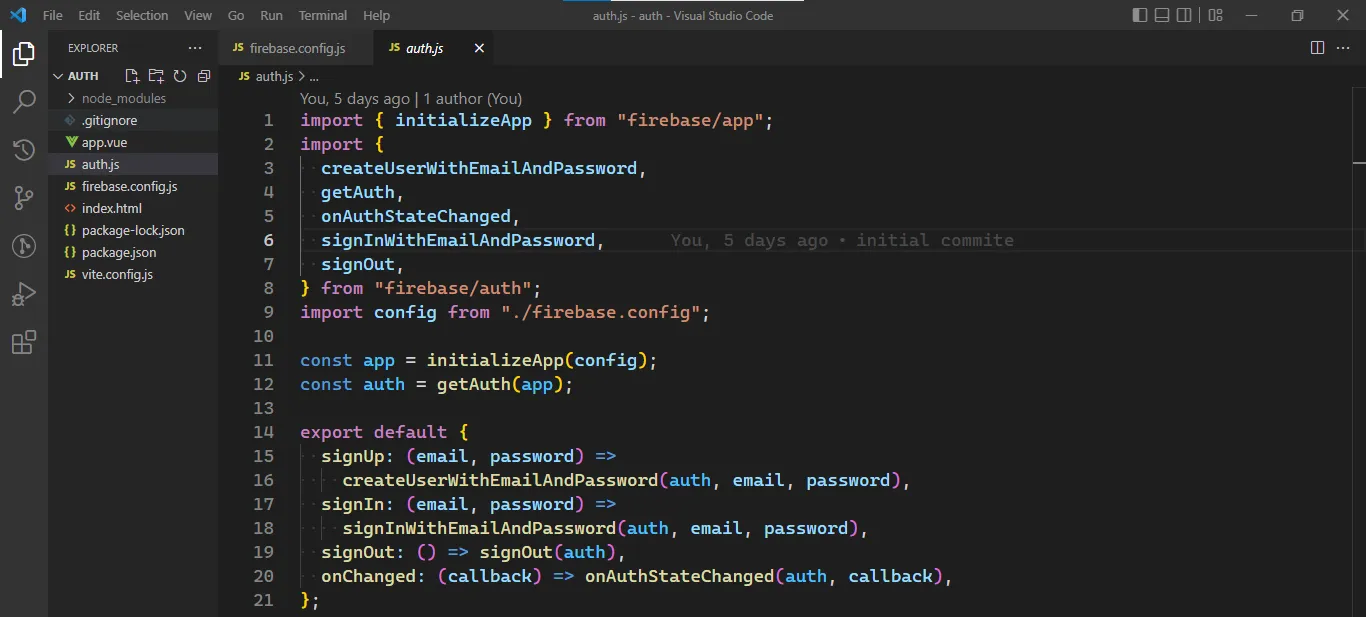
Task: Collapse the AUTH workspace folder
Action: (58, 75)
